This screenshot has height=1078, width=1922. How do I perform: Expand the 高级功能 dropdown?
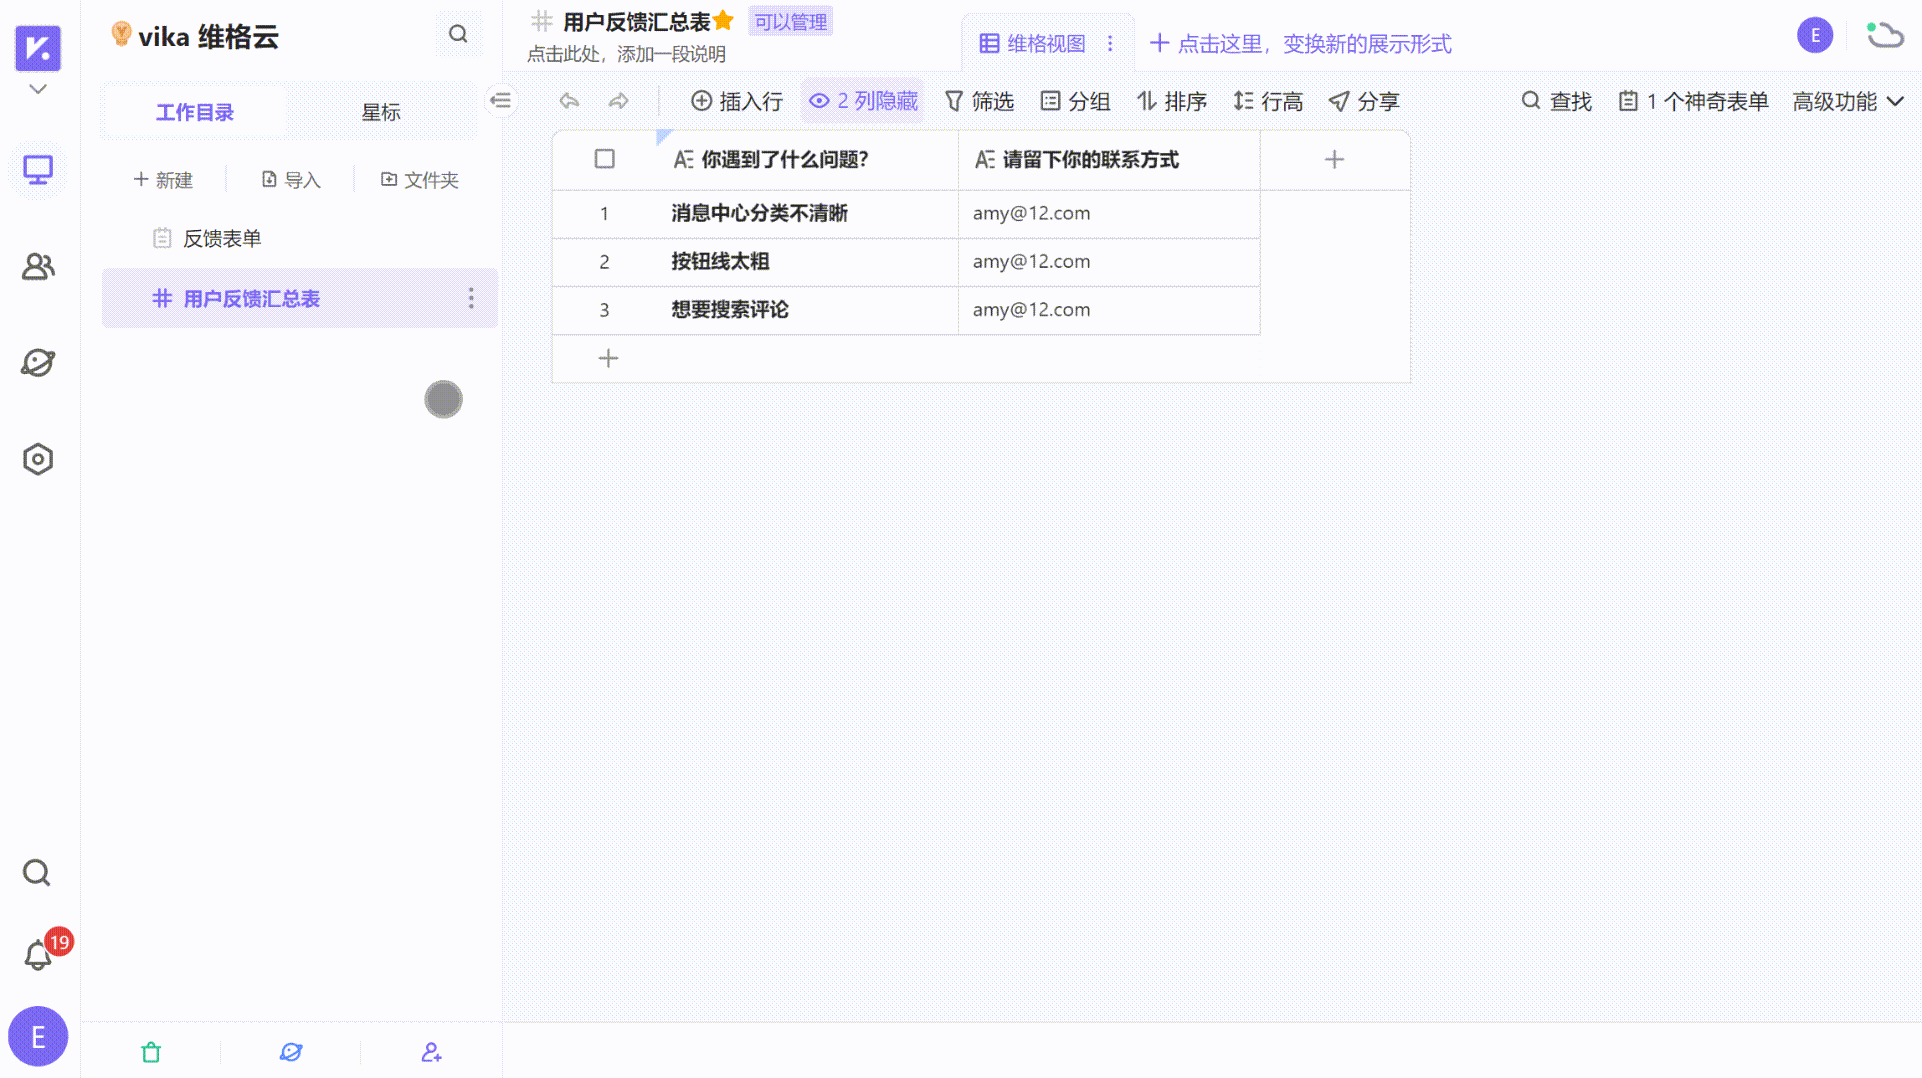1847,101
